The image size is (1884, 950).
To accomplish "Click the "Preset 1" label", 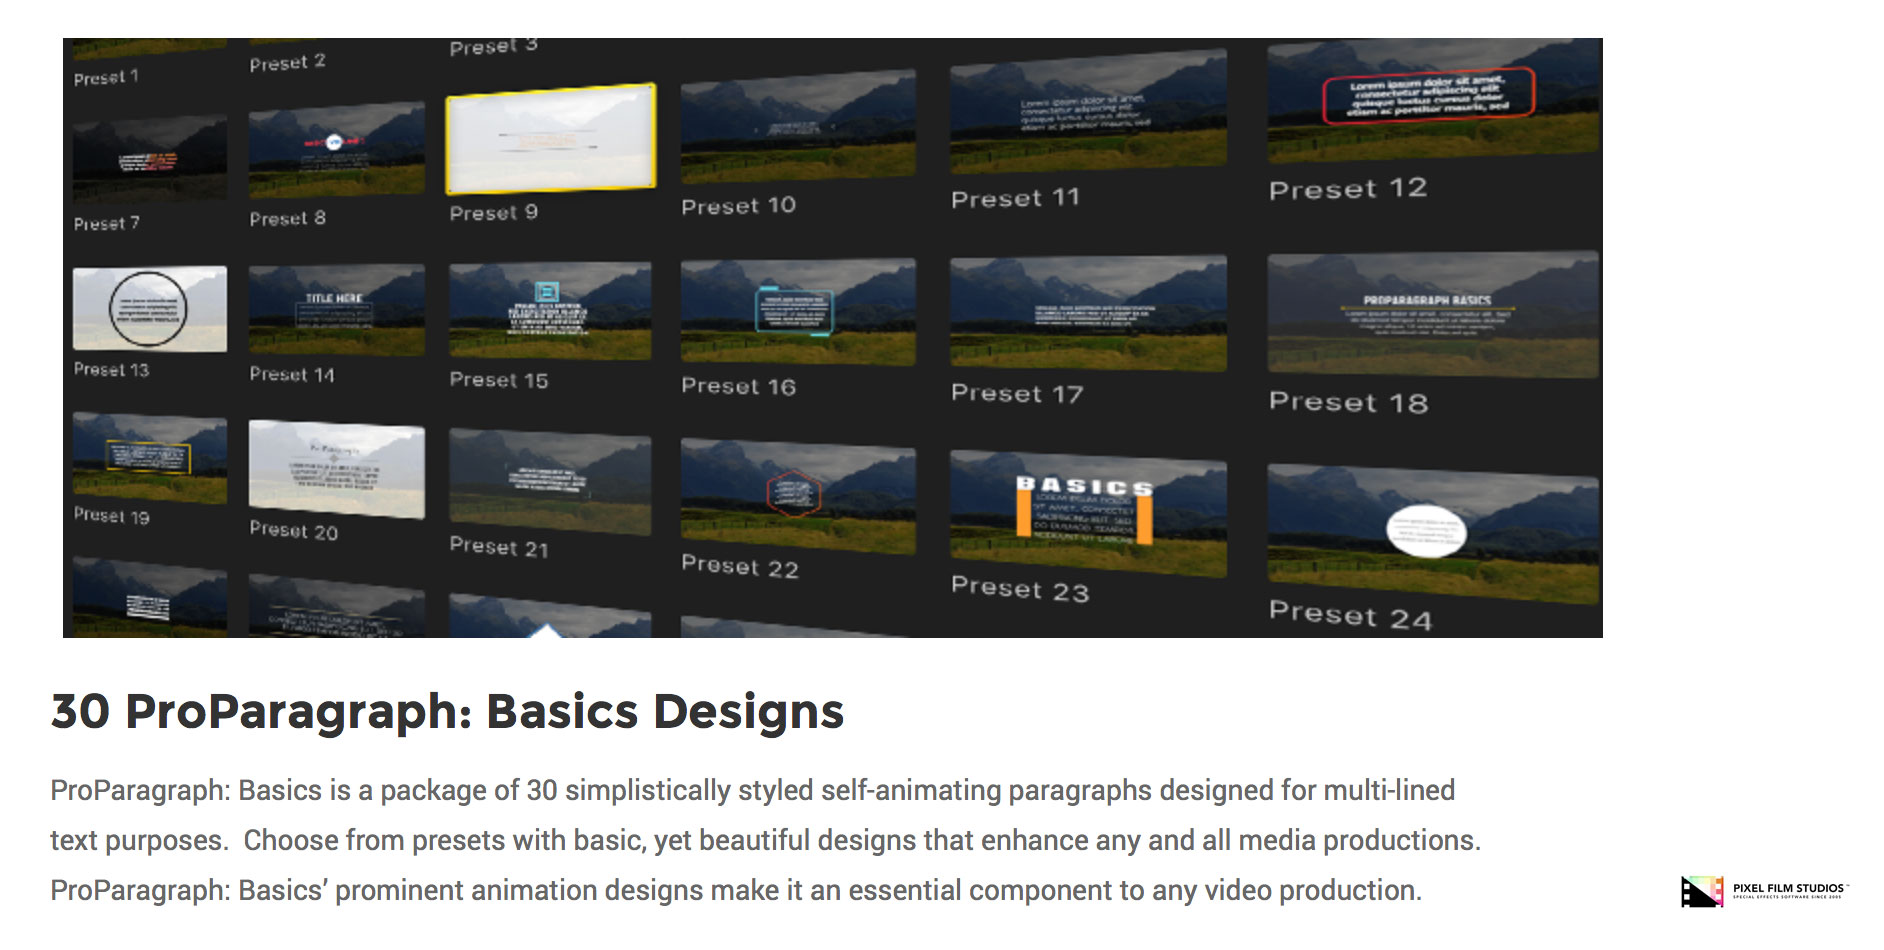I will (106, 77).
